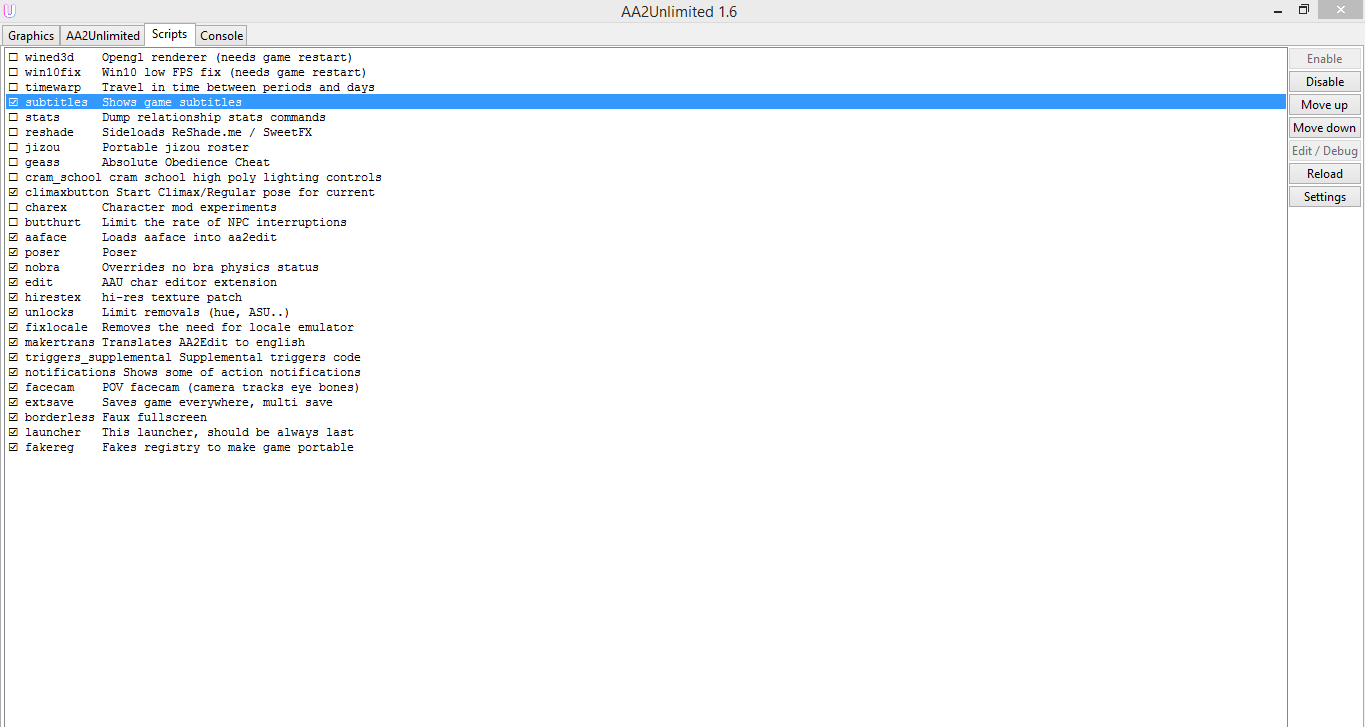Screen dimensions: 1365x727
Task: Uncheck the aaface script checkbox
Action: point(13,237)
